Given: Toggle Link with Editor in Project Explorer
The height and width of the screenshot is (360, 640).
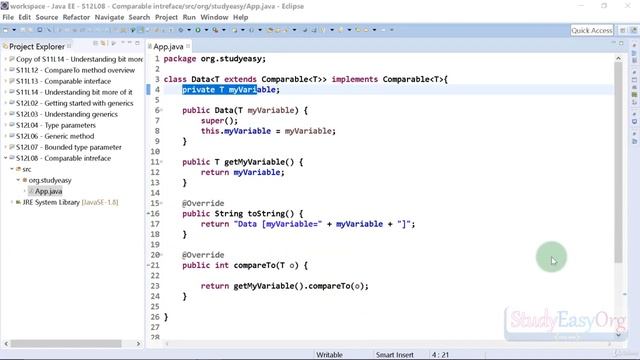Looking at the screenshot, I should click(x=104, y=43).
